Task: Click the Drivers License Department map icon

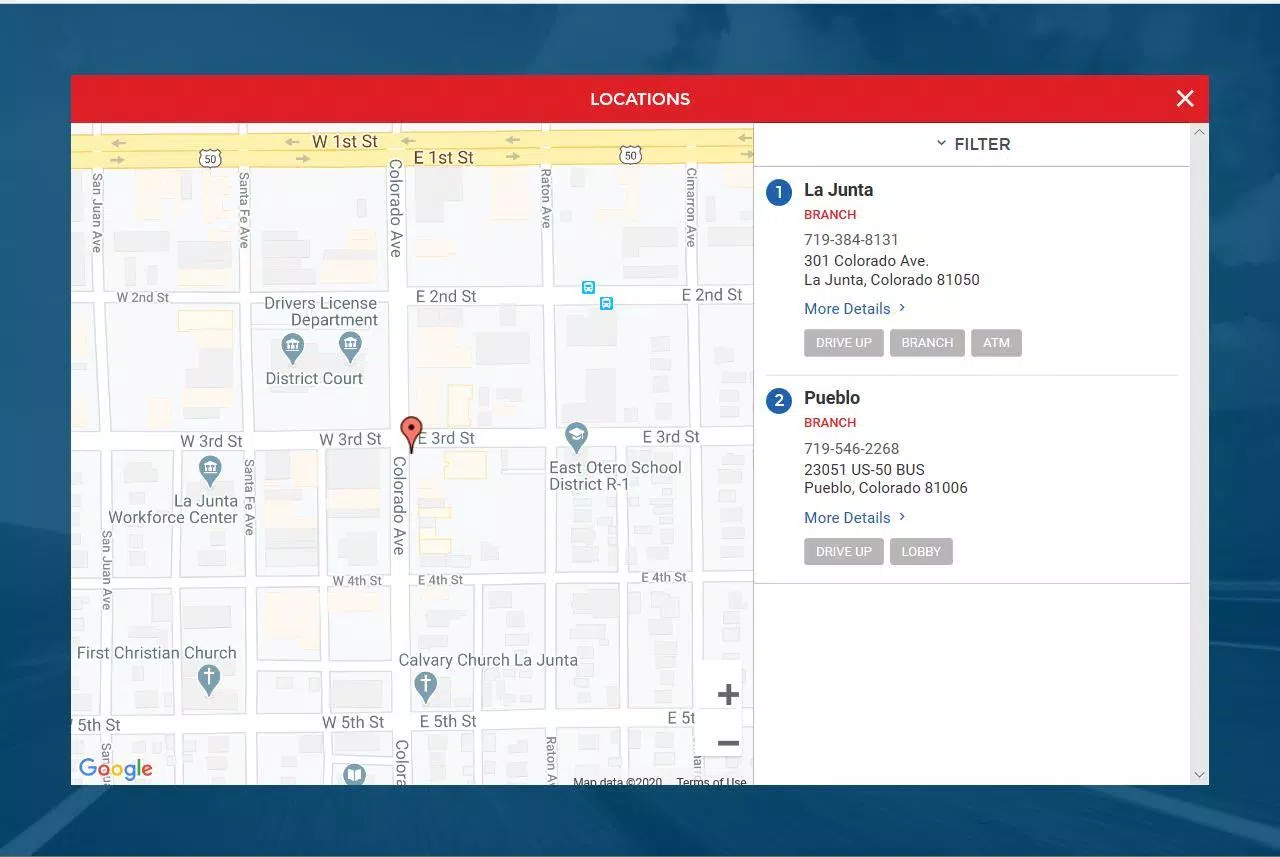Action: (350, 348)
